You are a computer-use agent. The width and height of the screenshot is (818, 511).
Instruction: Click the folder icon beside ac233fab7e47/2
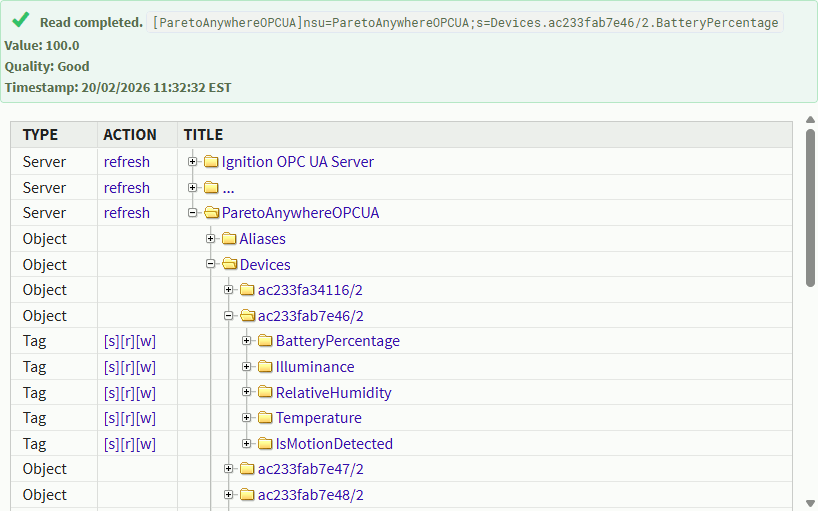(x=247, y=469)
